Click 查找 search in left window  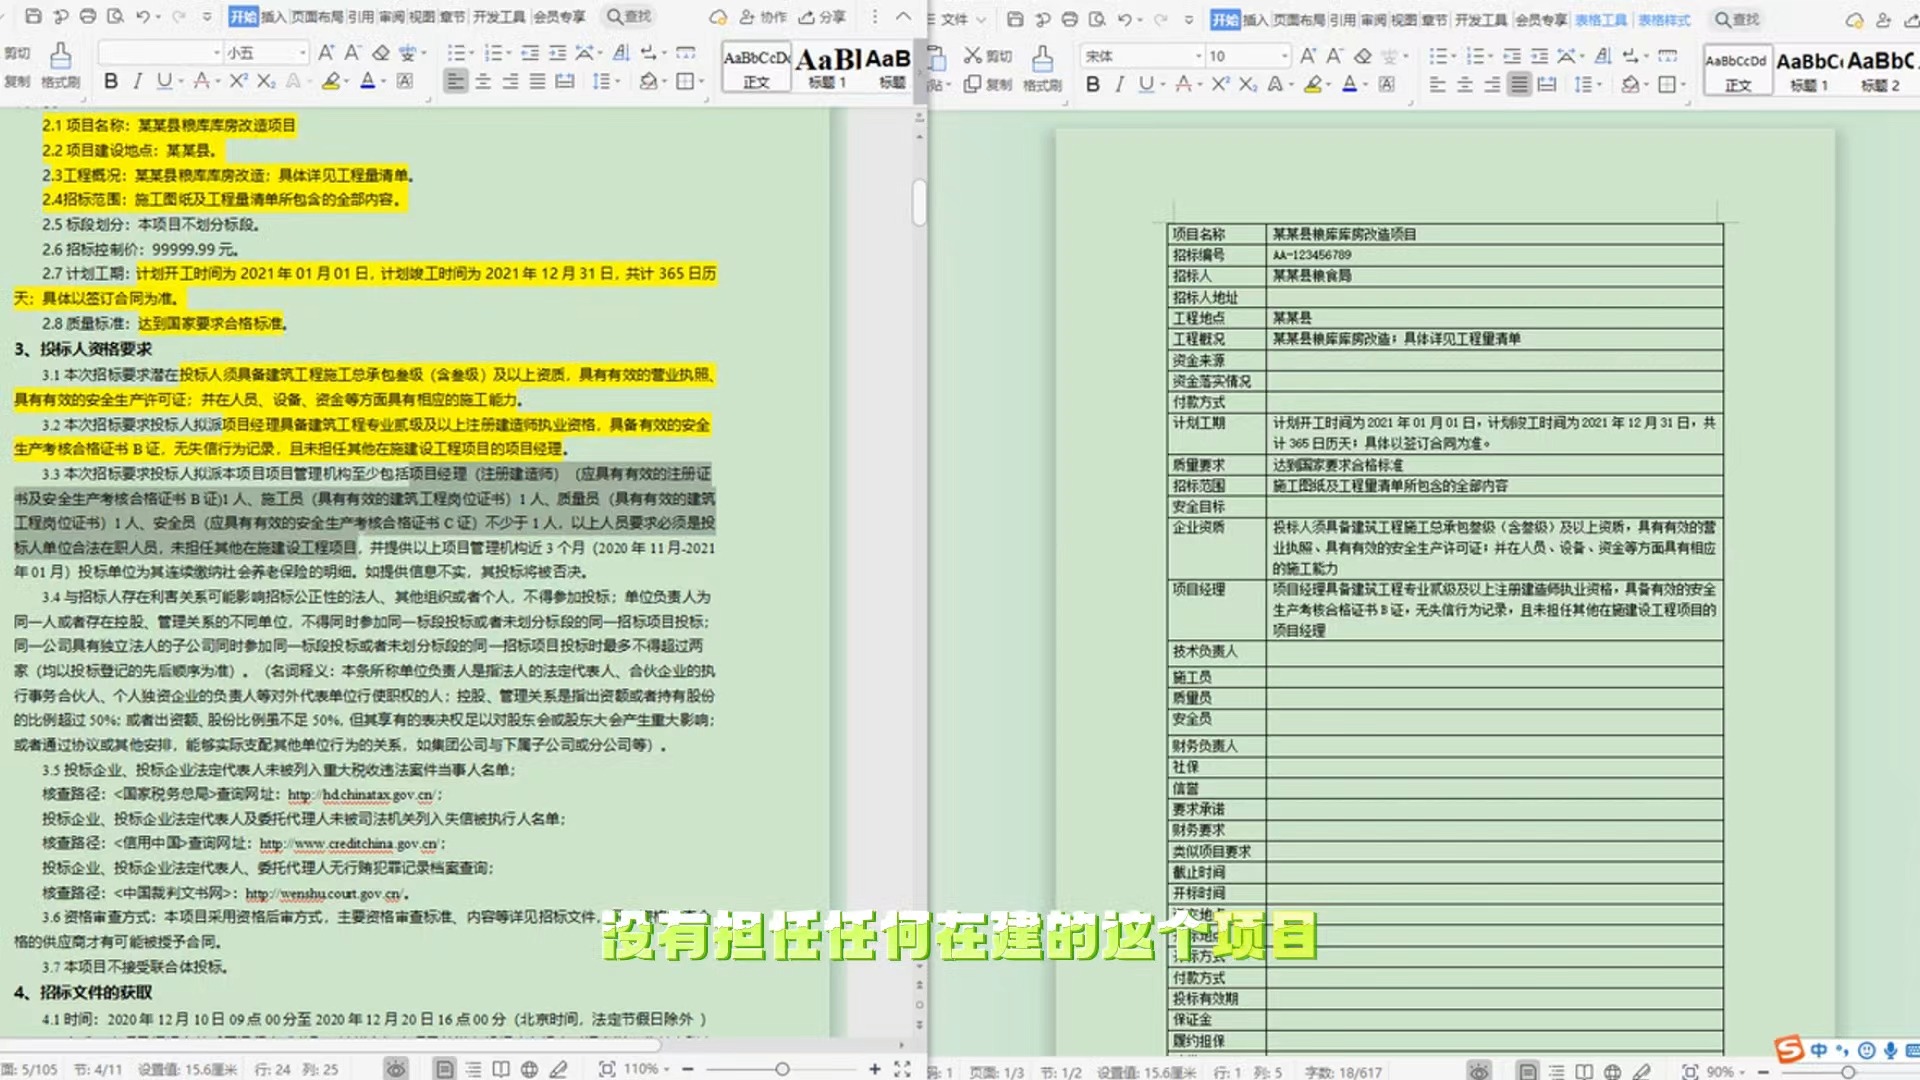tap(629, 17)
